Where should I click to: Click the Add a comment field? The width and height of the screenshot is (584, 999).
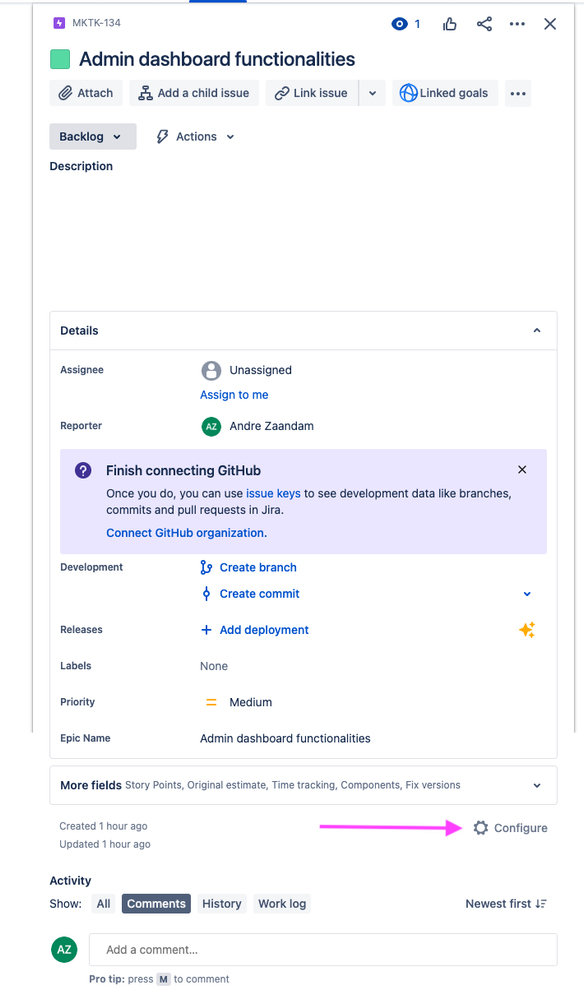(322, 949)
